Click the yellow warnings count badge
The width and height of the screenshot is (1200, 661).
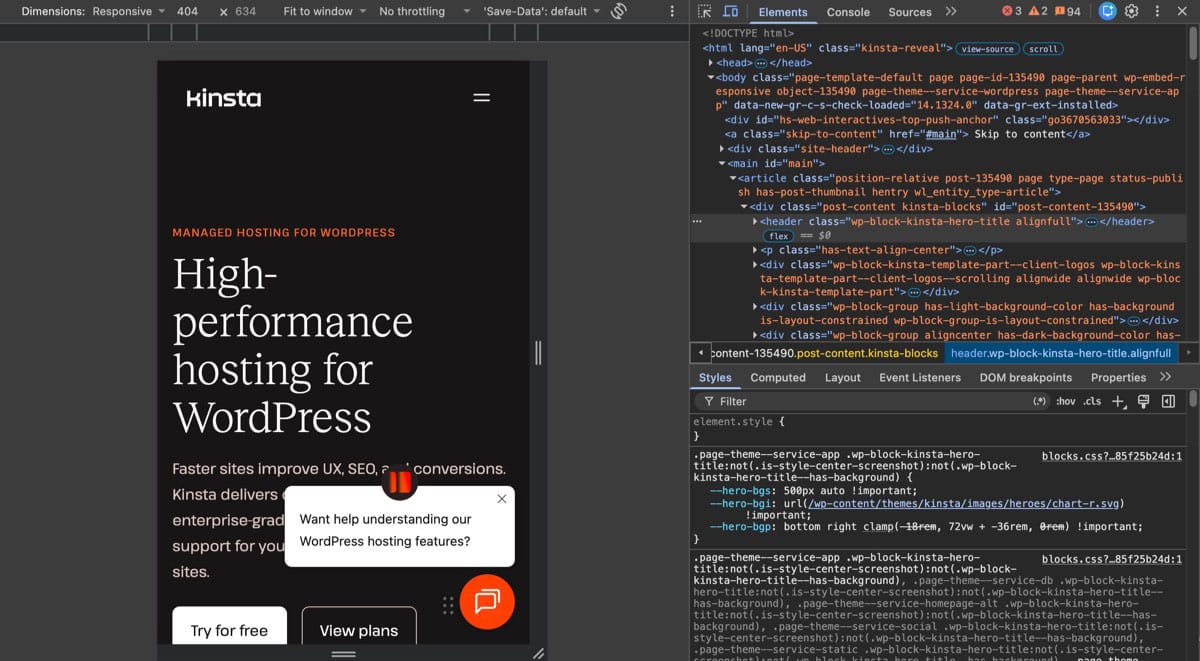tap(1038, 12)
